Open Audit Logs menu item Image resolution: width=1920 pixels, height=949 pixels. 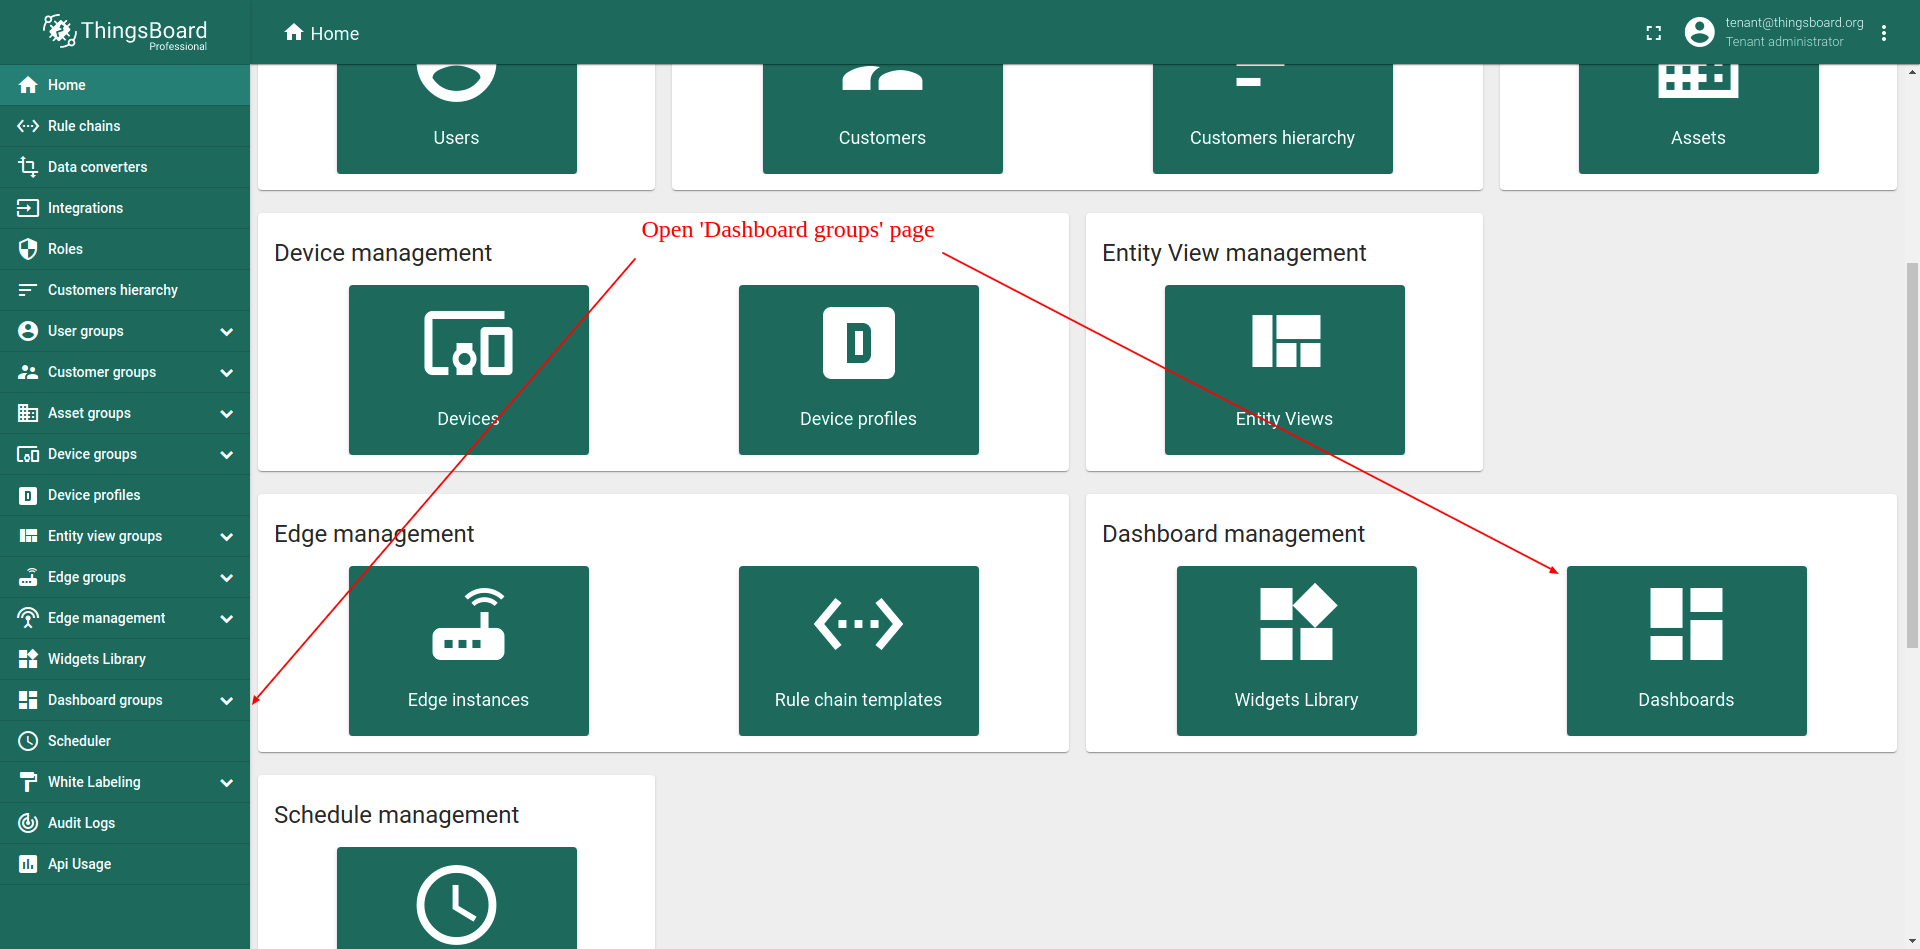125,823
